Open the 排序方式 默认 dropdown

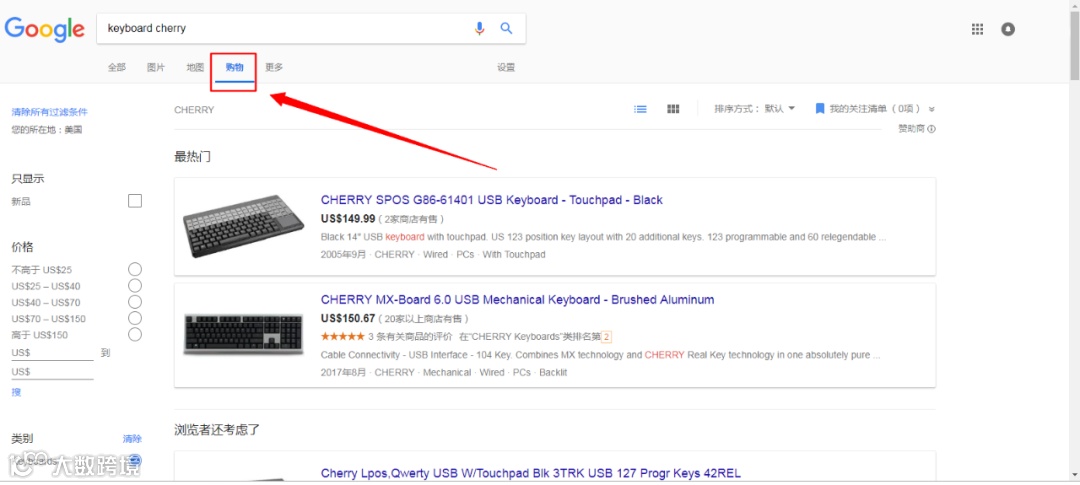755,109
